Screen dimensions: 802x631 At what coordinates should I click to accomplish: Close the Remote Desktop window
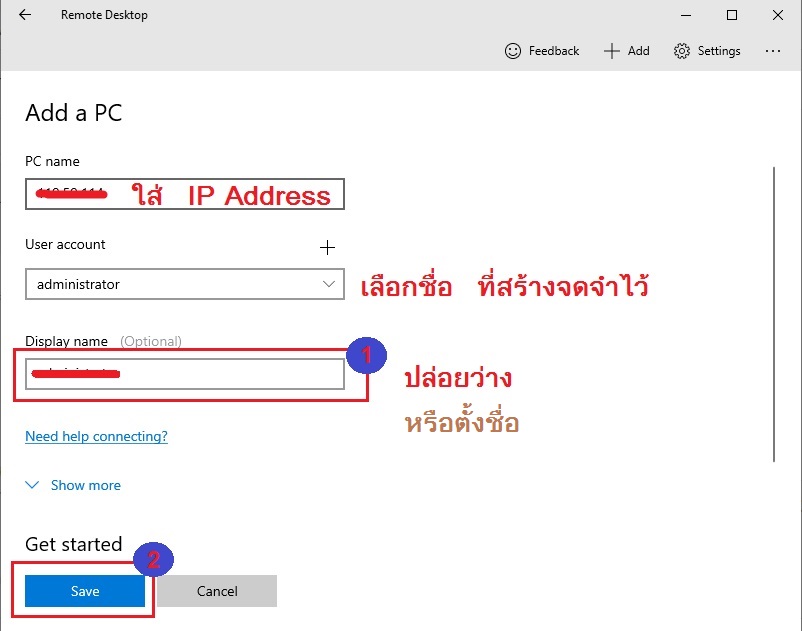tap(778, 15)
